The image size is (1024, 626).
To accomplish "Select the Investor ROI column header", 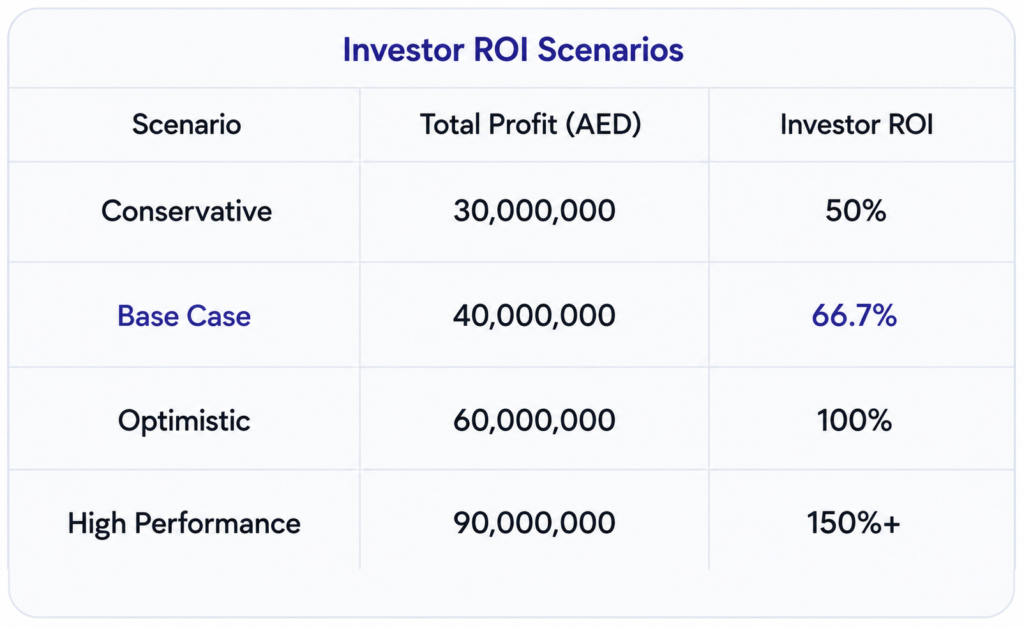I will [856, 124].
